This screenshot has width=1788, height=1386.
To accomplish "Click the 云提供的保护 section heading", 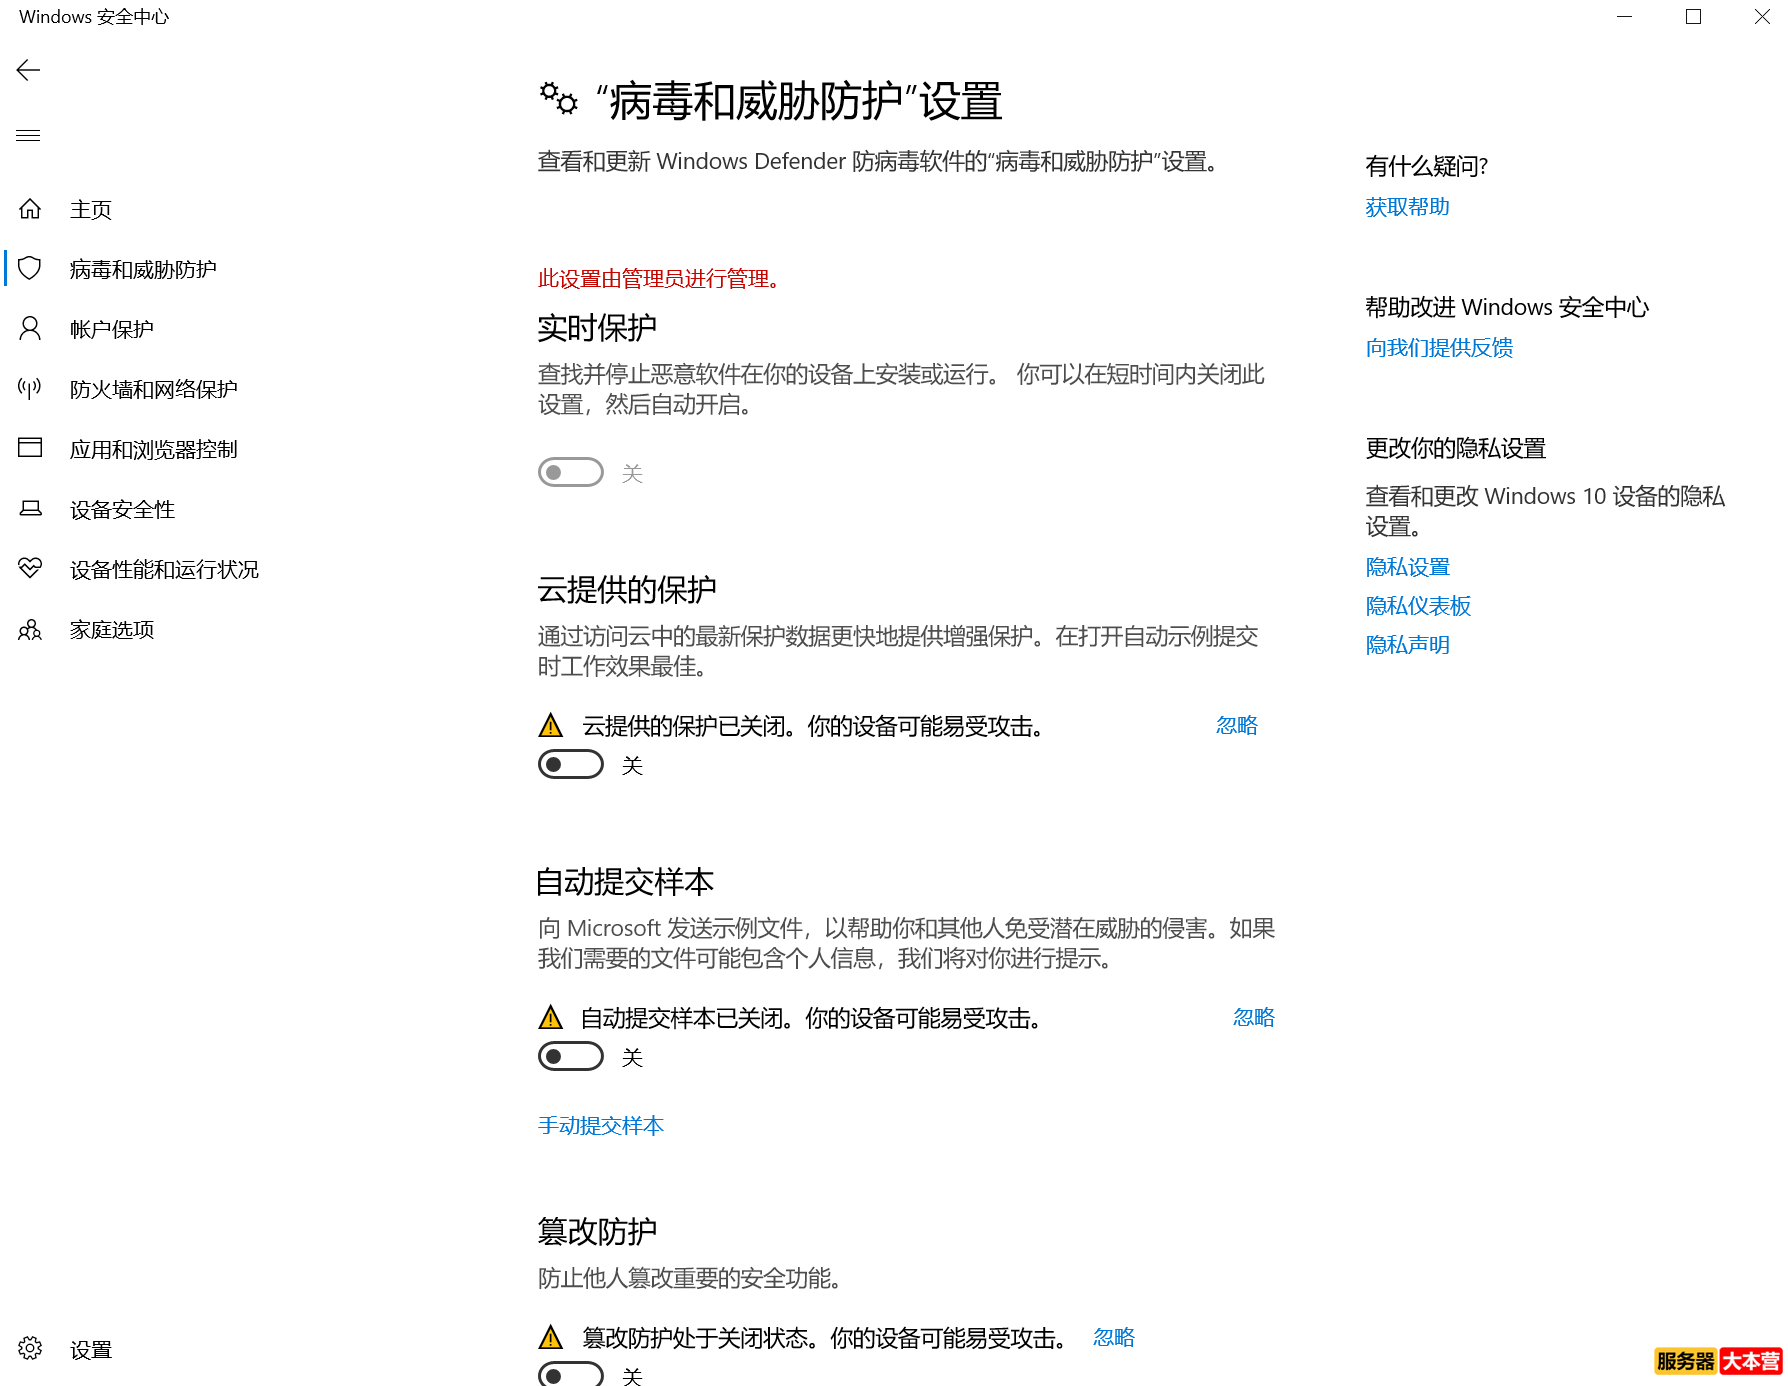I will (x=627, y=589).
